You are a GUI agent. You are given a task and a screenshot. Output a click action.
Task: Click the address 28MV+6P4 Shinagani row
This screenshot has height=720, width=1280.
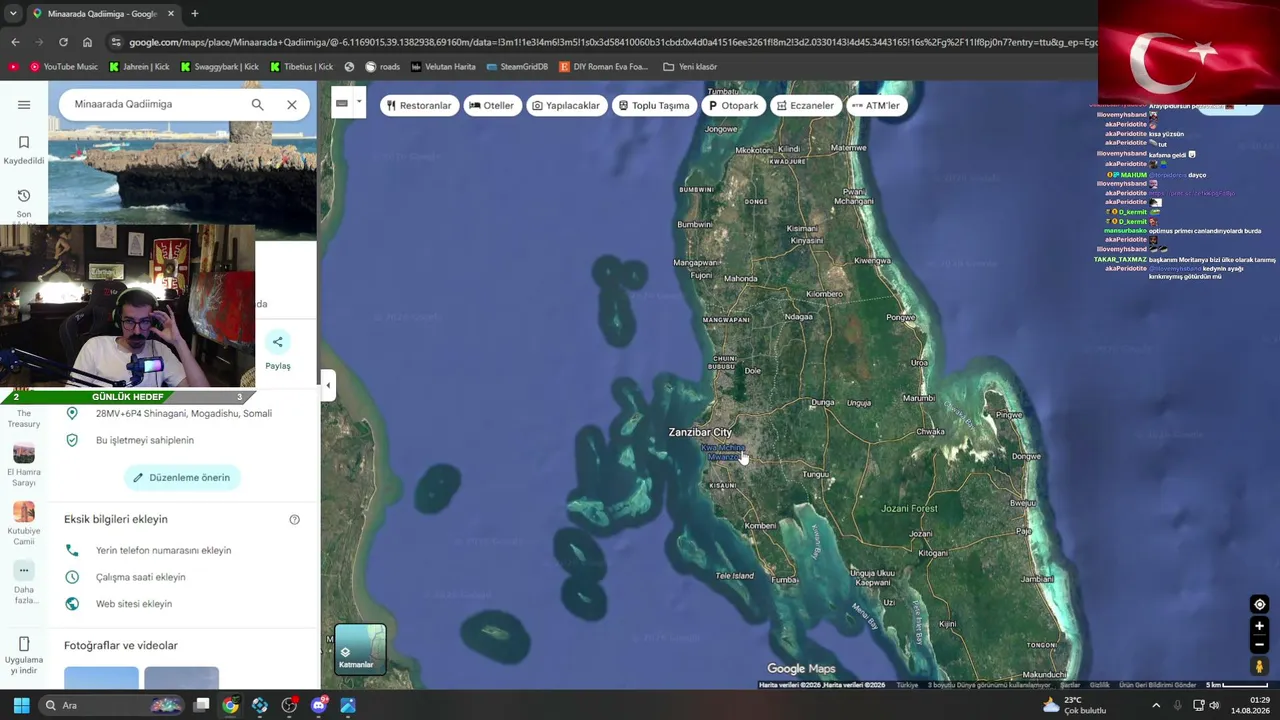184,413
